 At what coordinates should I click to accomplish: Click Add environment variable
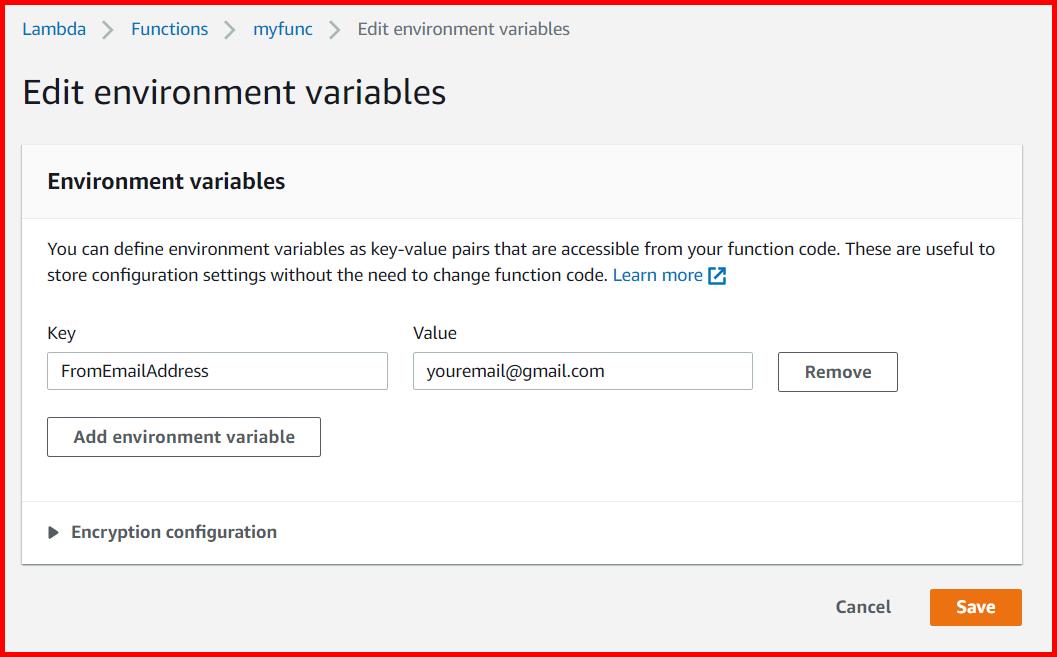183,436
